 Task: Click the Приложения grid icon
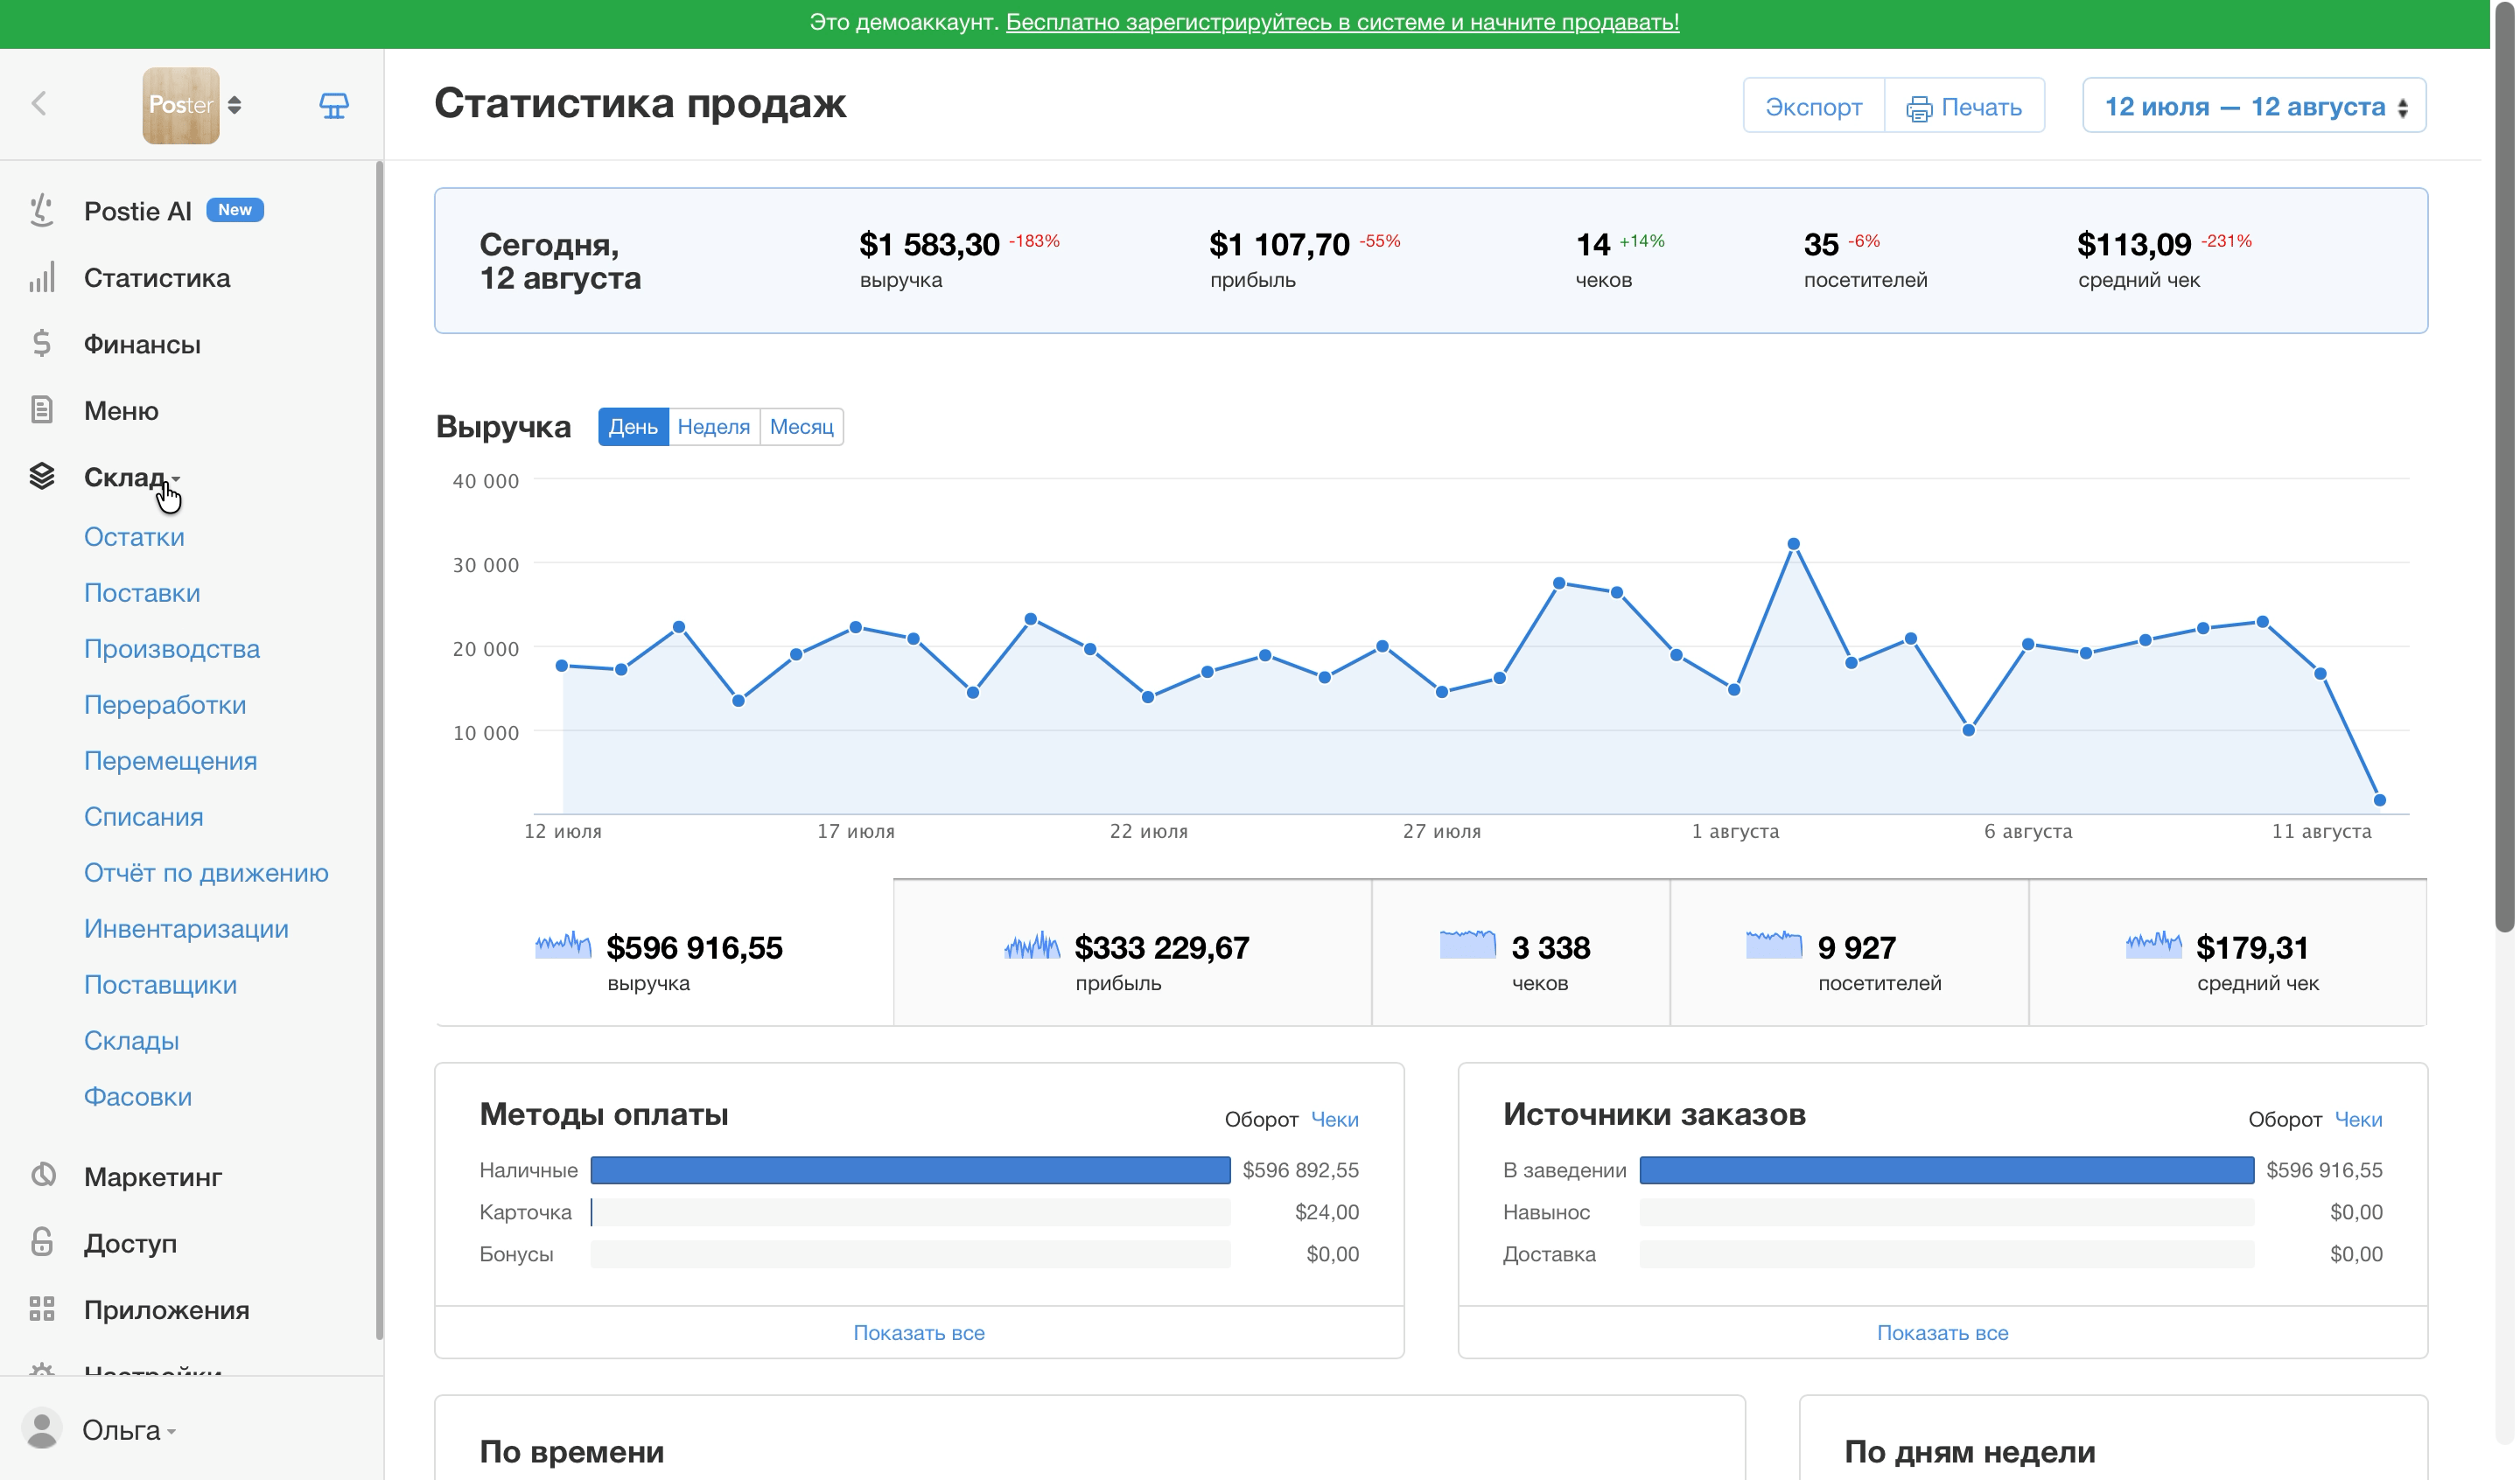tap(42, 1309)
